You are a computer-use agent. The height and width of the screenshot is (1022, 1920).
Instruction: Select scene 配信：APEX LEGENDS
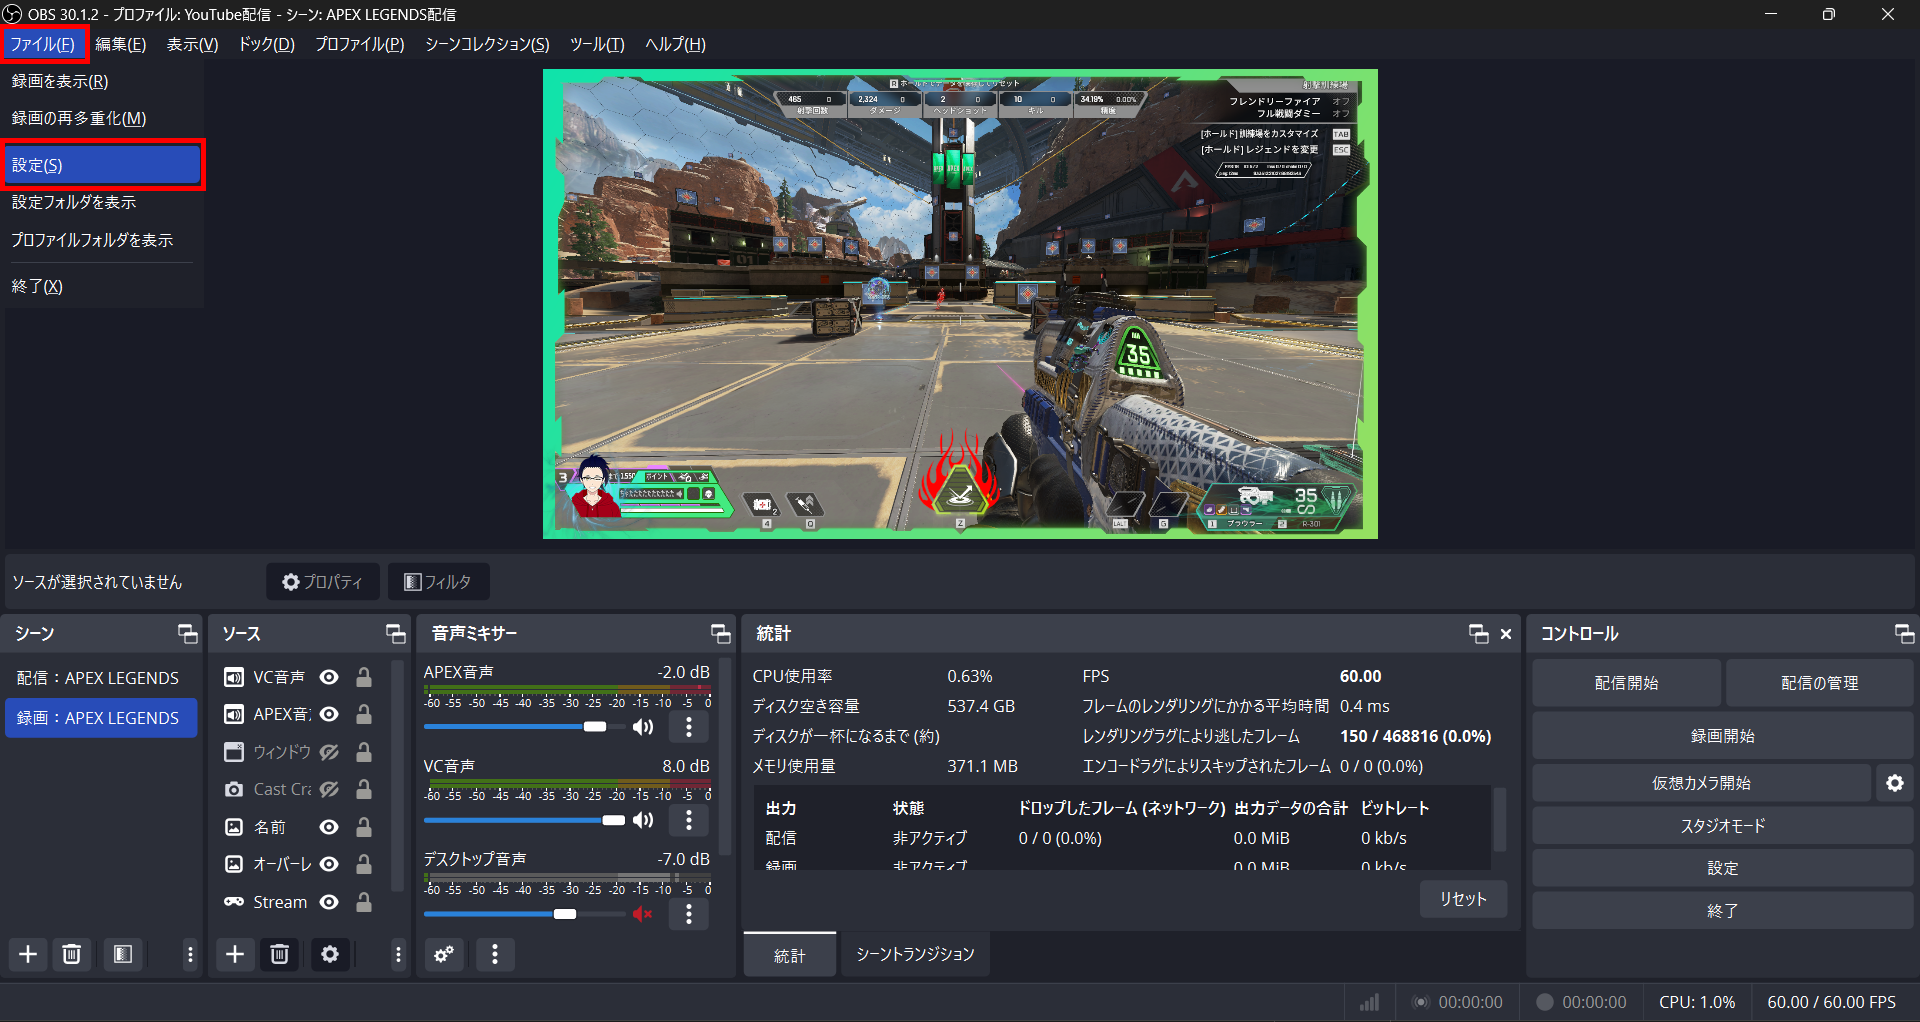(101, 678)
